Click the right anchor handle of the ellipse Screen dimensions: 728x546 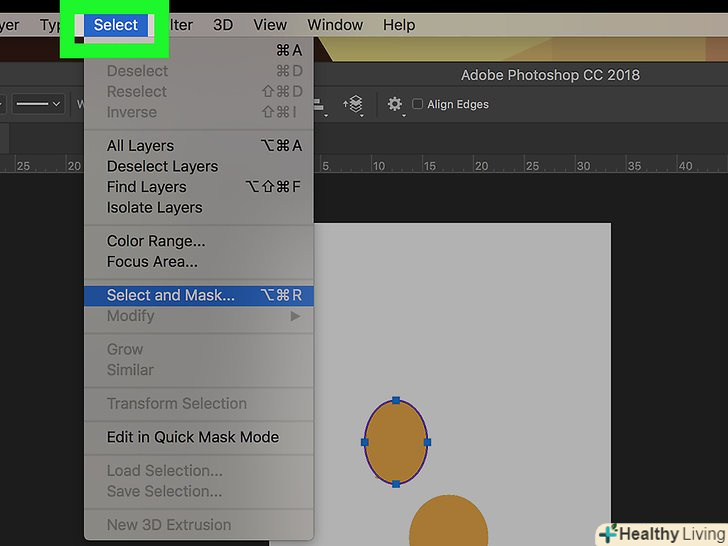(x=427, y=441)
